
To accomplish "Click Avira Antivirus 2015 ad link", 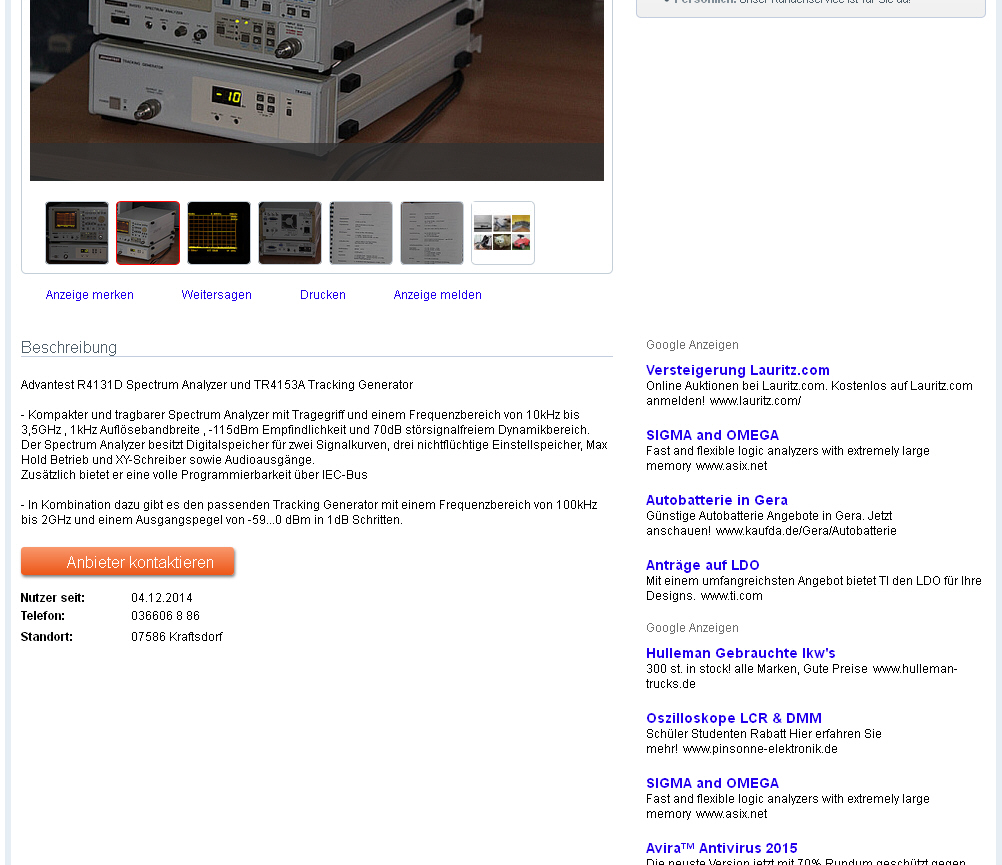I will (x=721, y=848).
